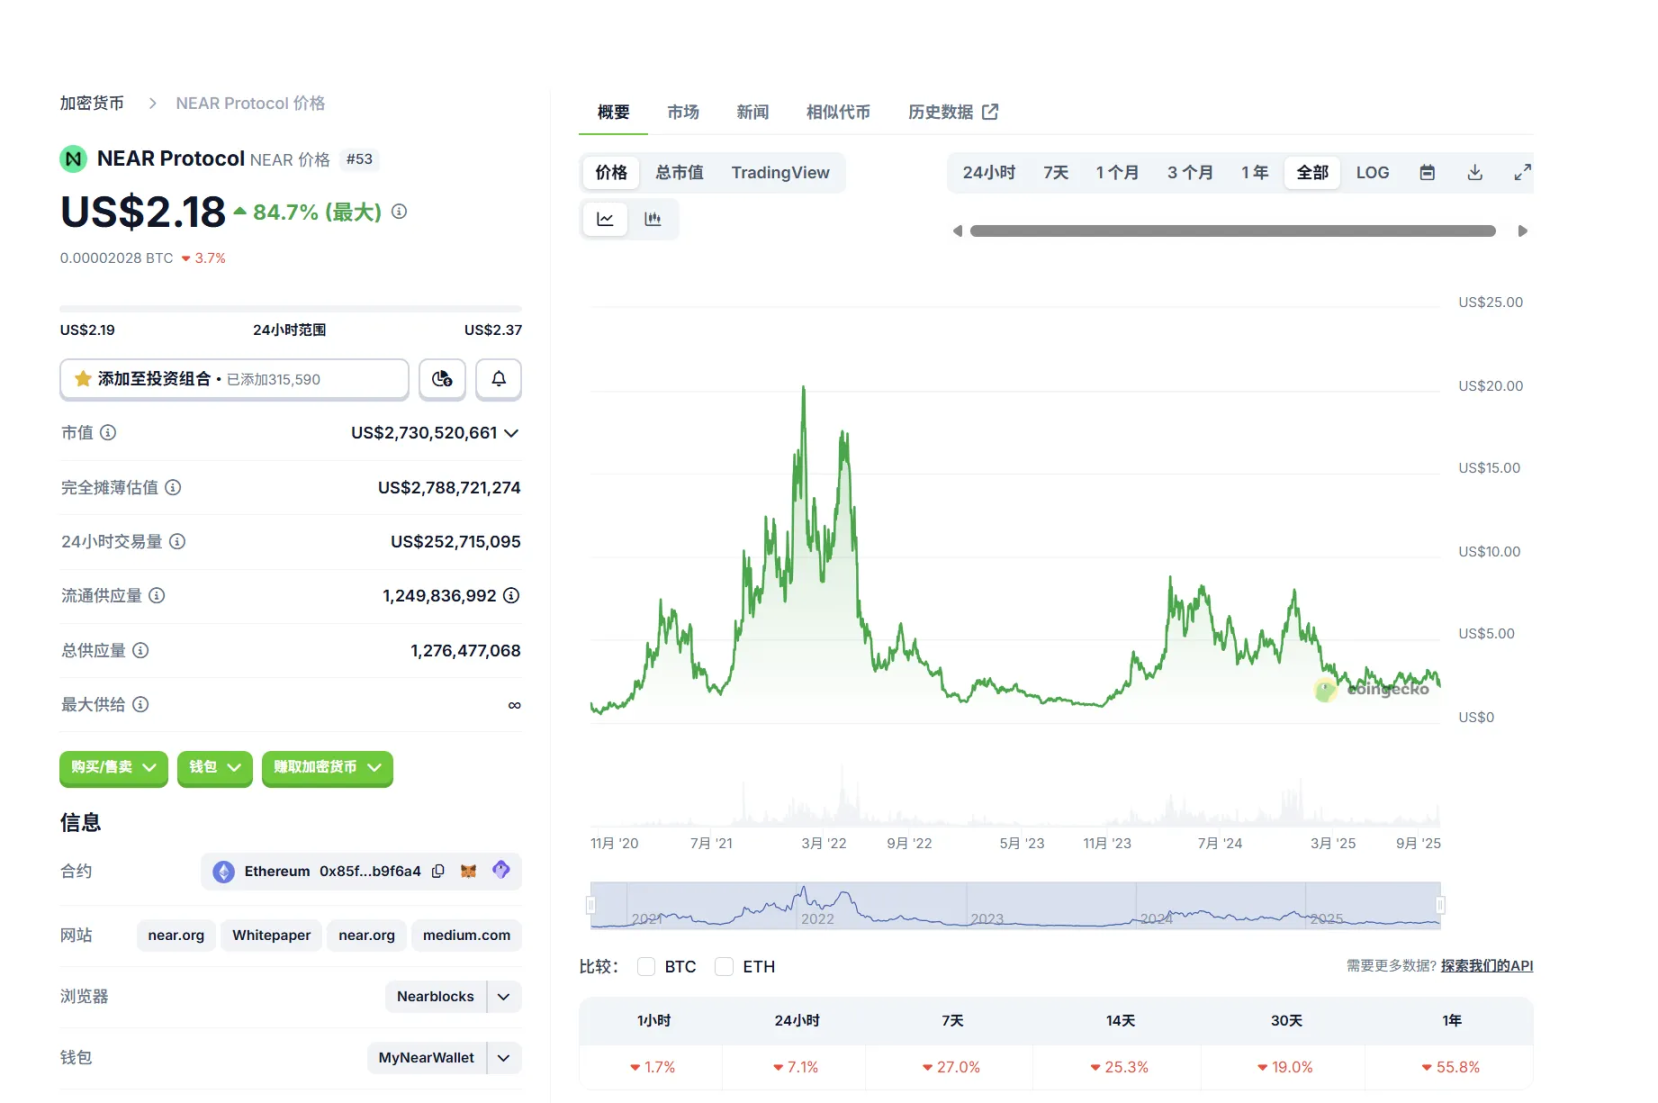Switch to candlestick chart view
The image size is (1658, 1103).
653,219
